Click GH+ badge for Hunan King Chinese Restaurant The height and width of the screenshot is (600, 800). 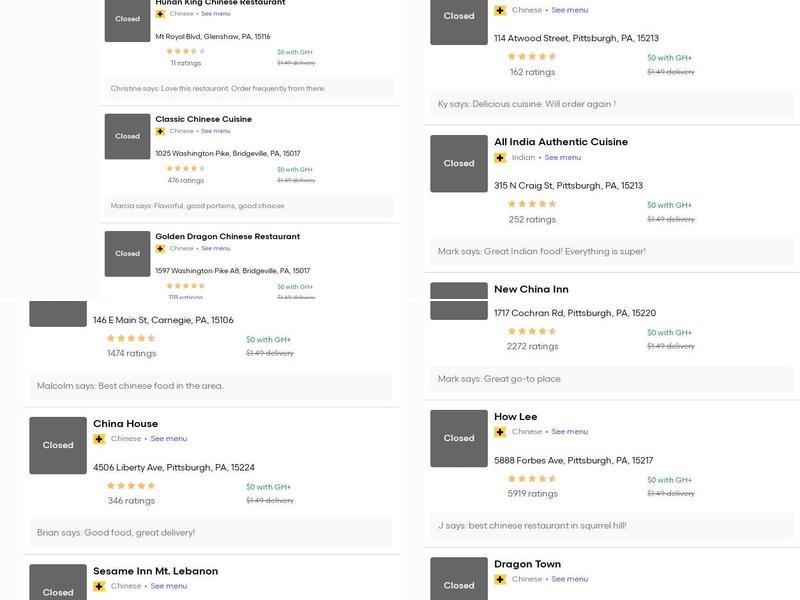pos(160,14)
